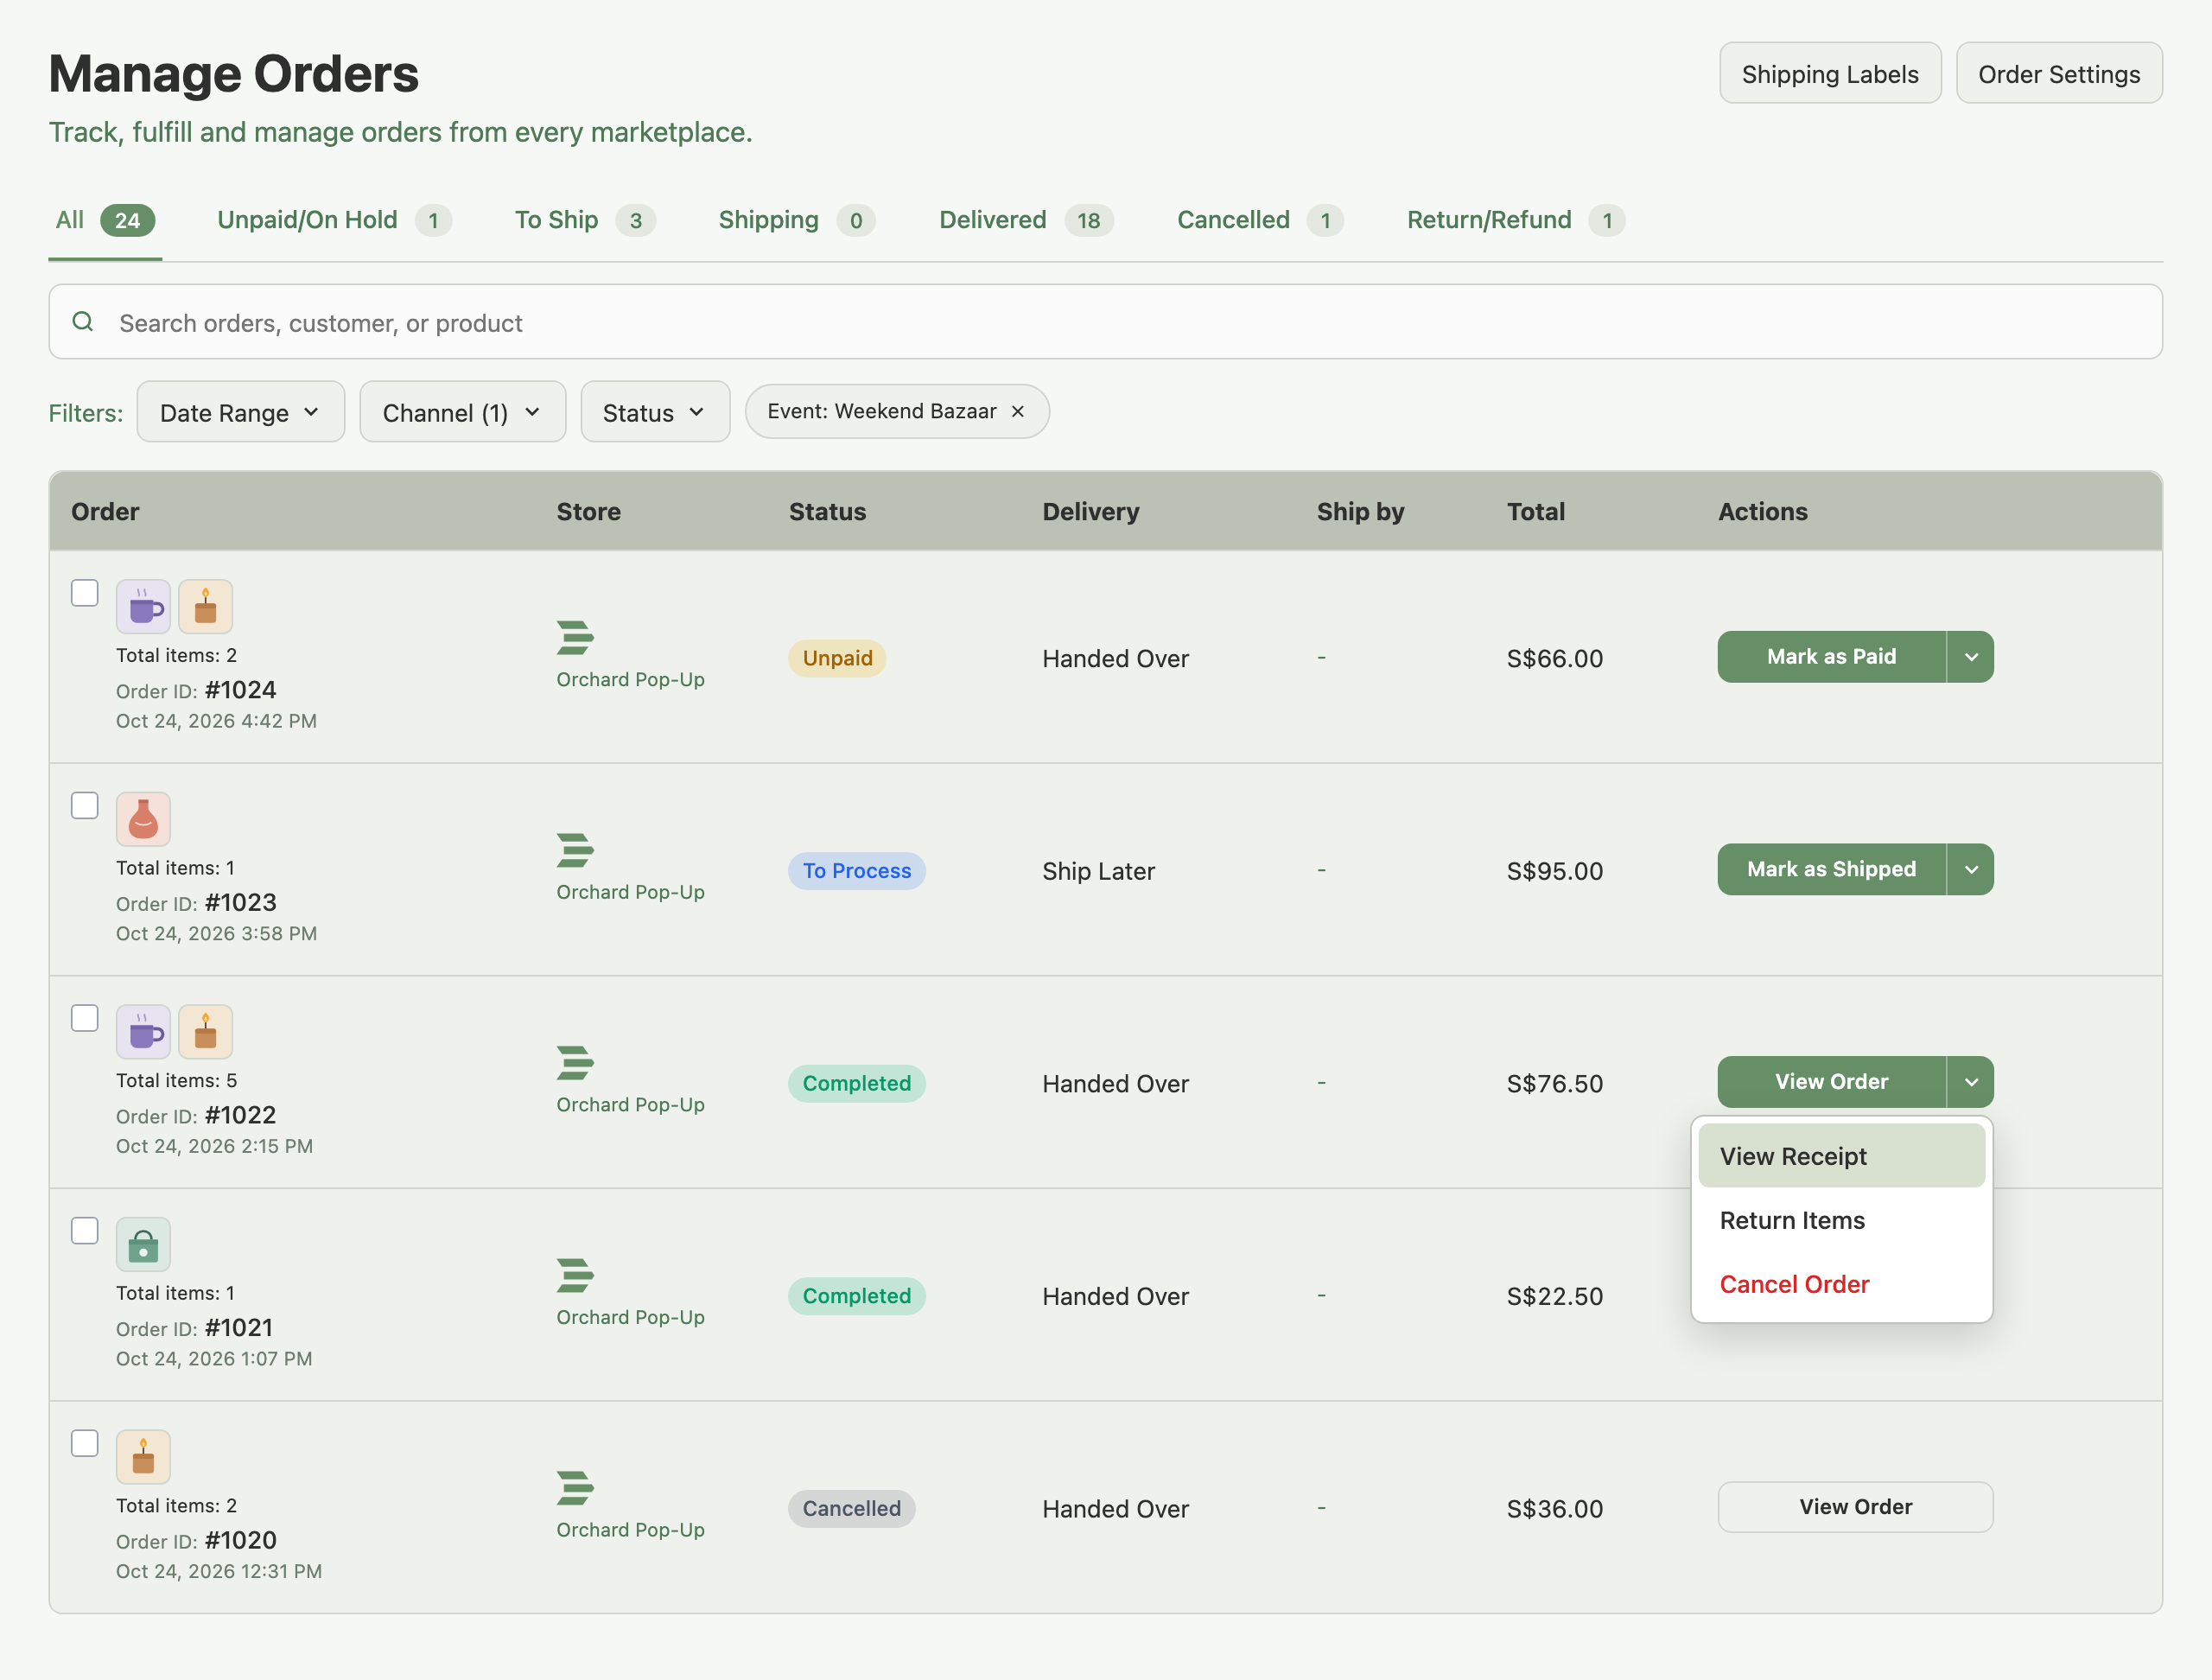Collapse the arrow next to order #1022's View Order

coord(1971,1082)
